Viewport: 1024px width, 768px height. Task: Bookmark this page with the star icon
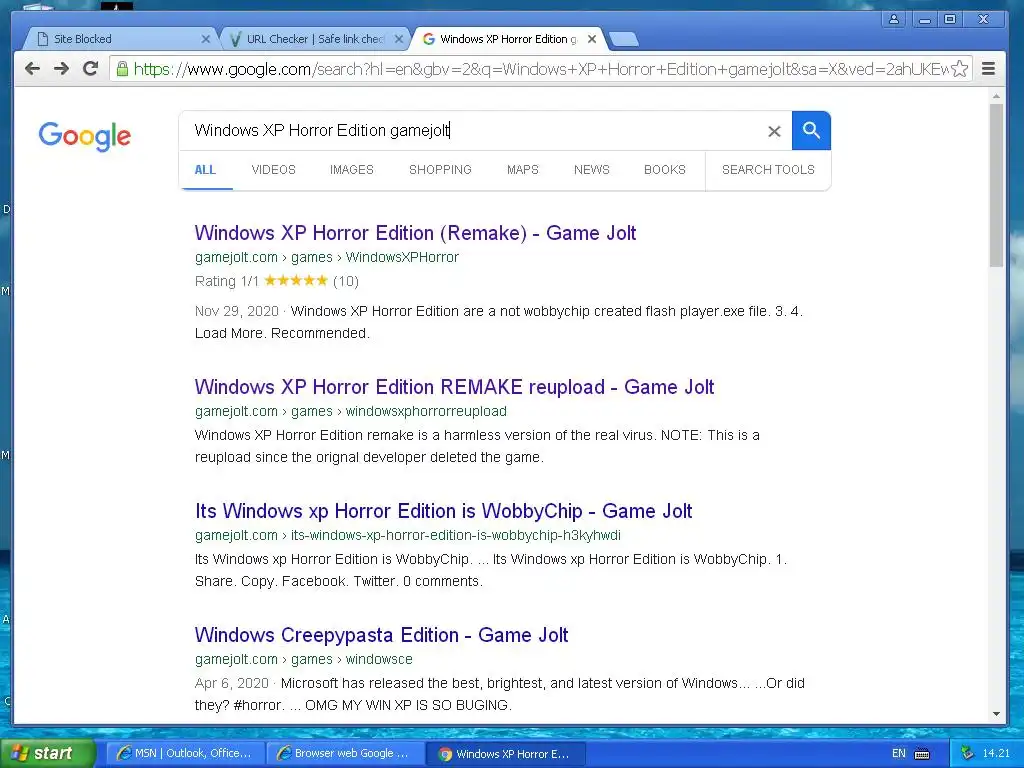tap(959, 69)
